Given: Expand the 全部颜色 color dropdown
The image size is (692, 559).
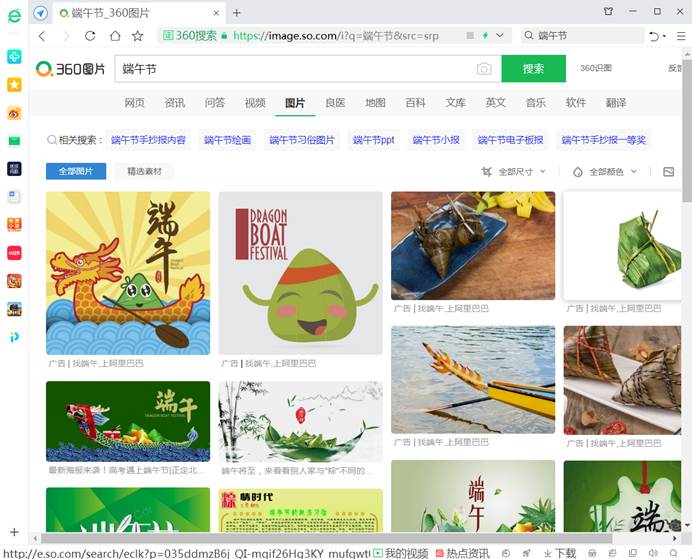Looking at the screenshot, I should click(605, 172).
